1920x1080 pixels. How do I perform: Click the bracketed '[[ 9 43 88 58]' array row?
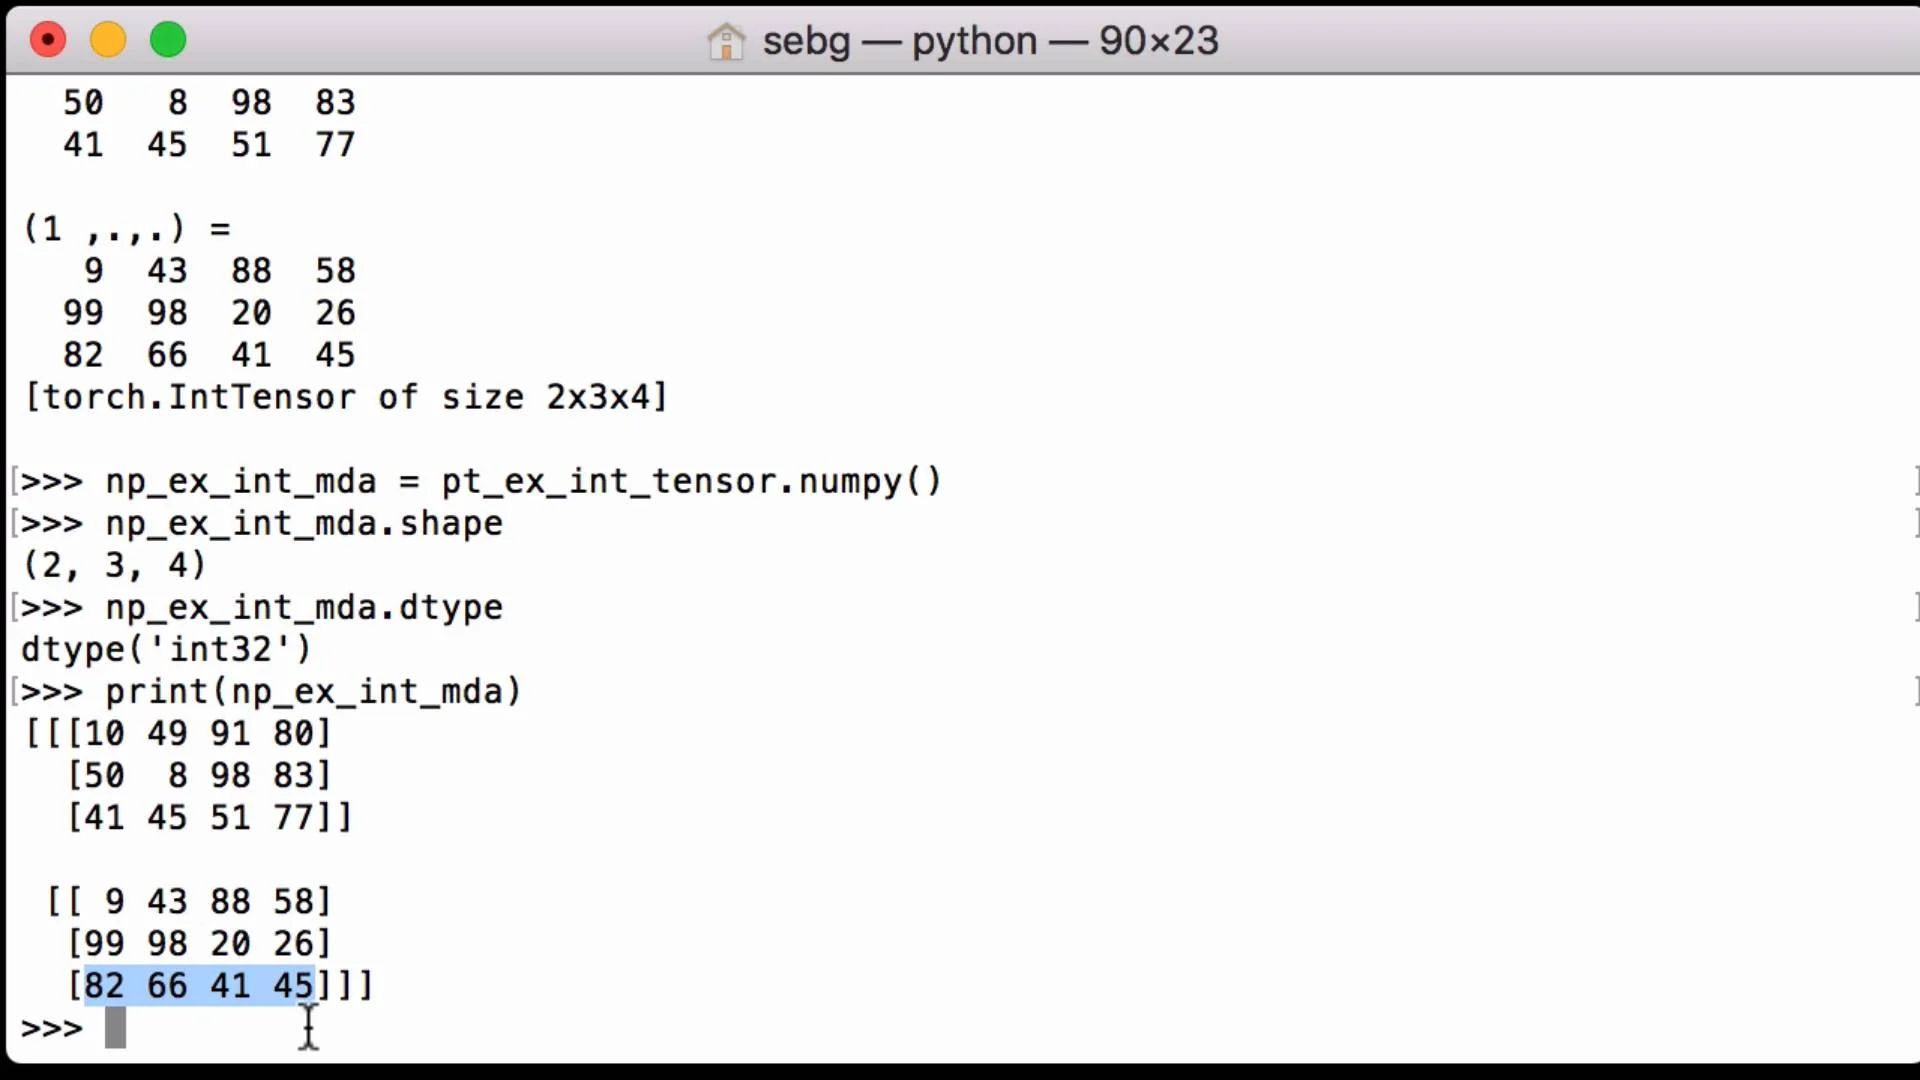pyautogui.click(x=188, y=902)
